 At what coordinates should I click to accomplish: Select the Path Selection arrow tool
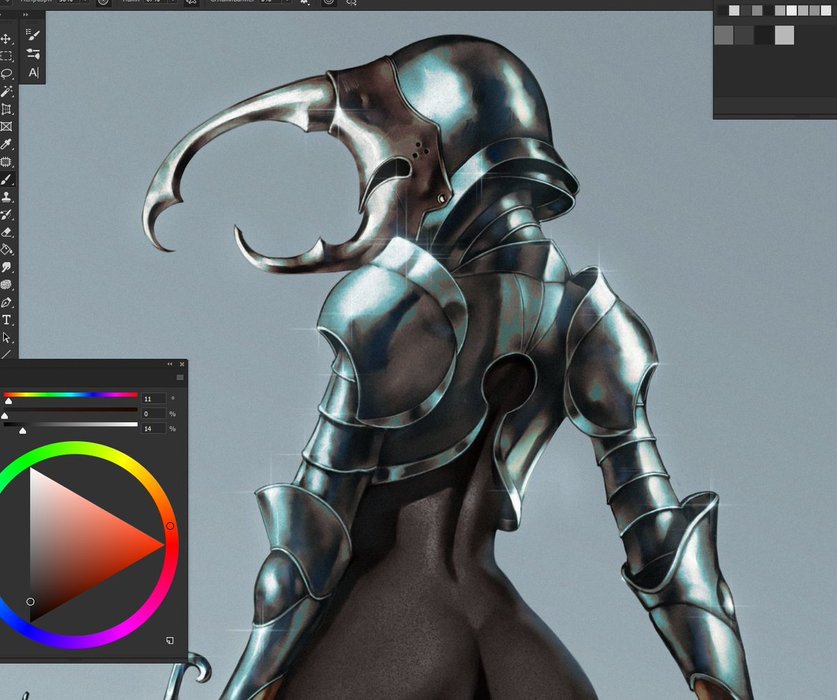6,337
